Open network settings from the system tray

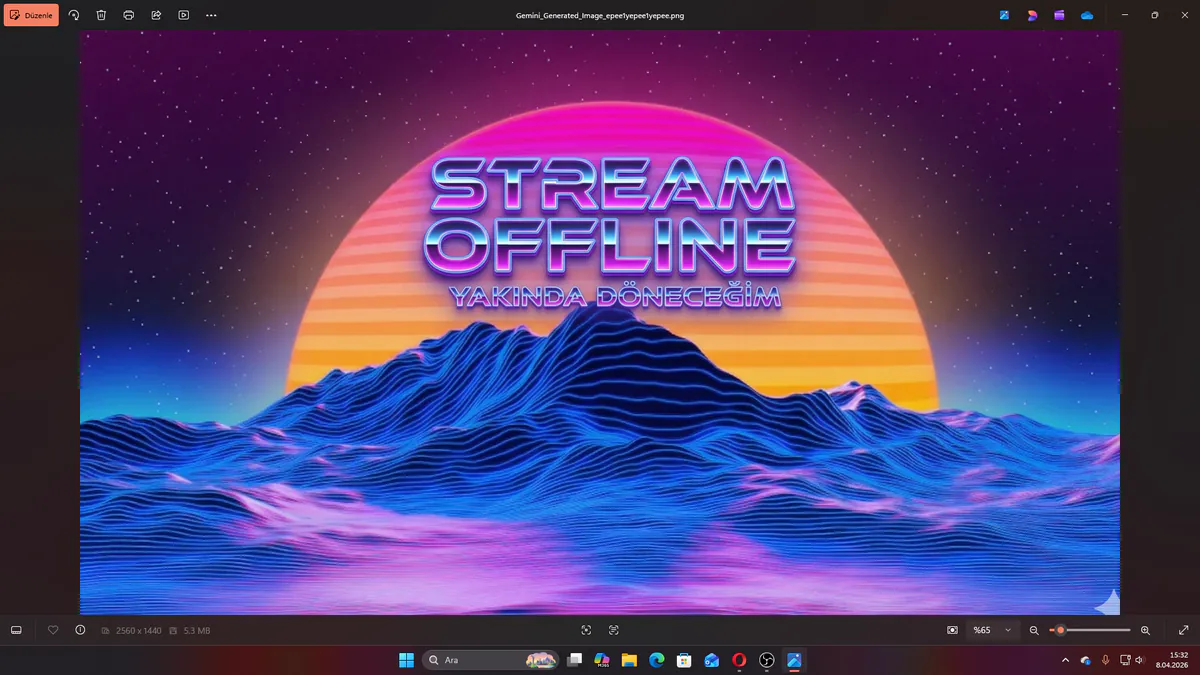[x=1125, y=660]
